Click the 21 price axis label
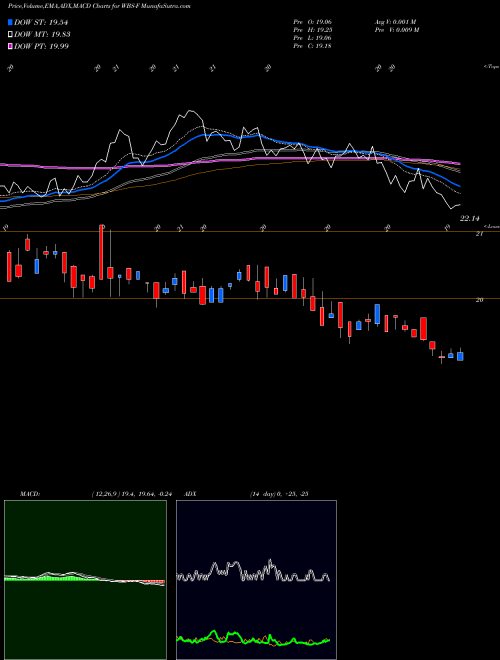Screen dimensions: 500x660 [x=479, y=234]
